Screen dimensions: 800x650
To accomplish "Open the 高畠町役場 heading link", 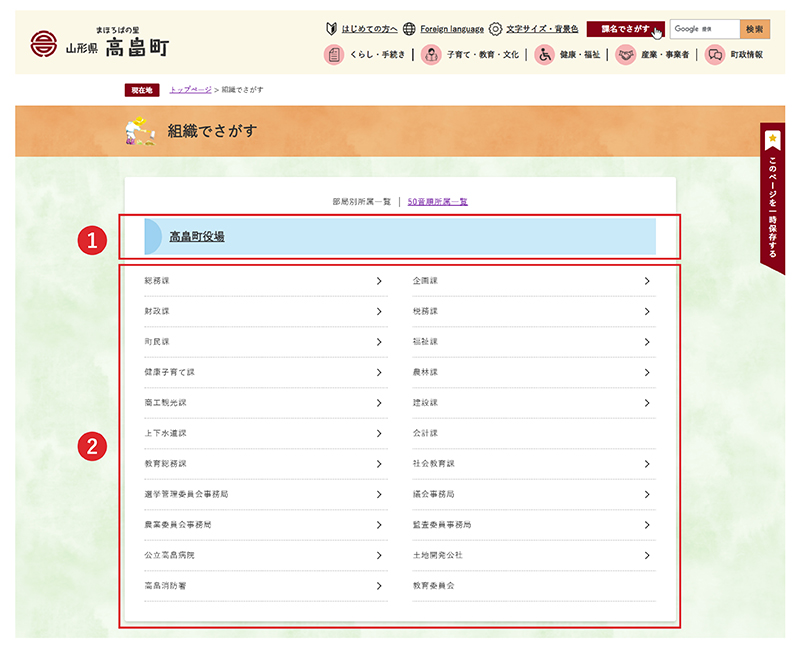I will (196, 237).
